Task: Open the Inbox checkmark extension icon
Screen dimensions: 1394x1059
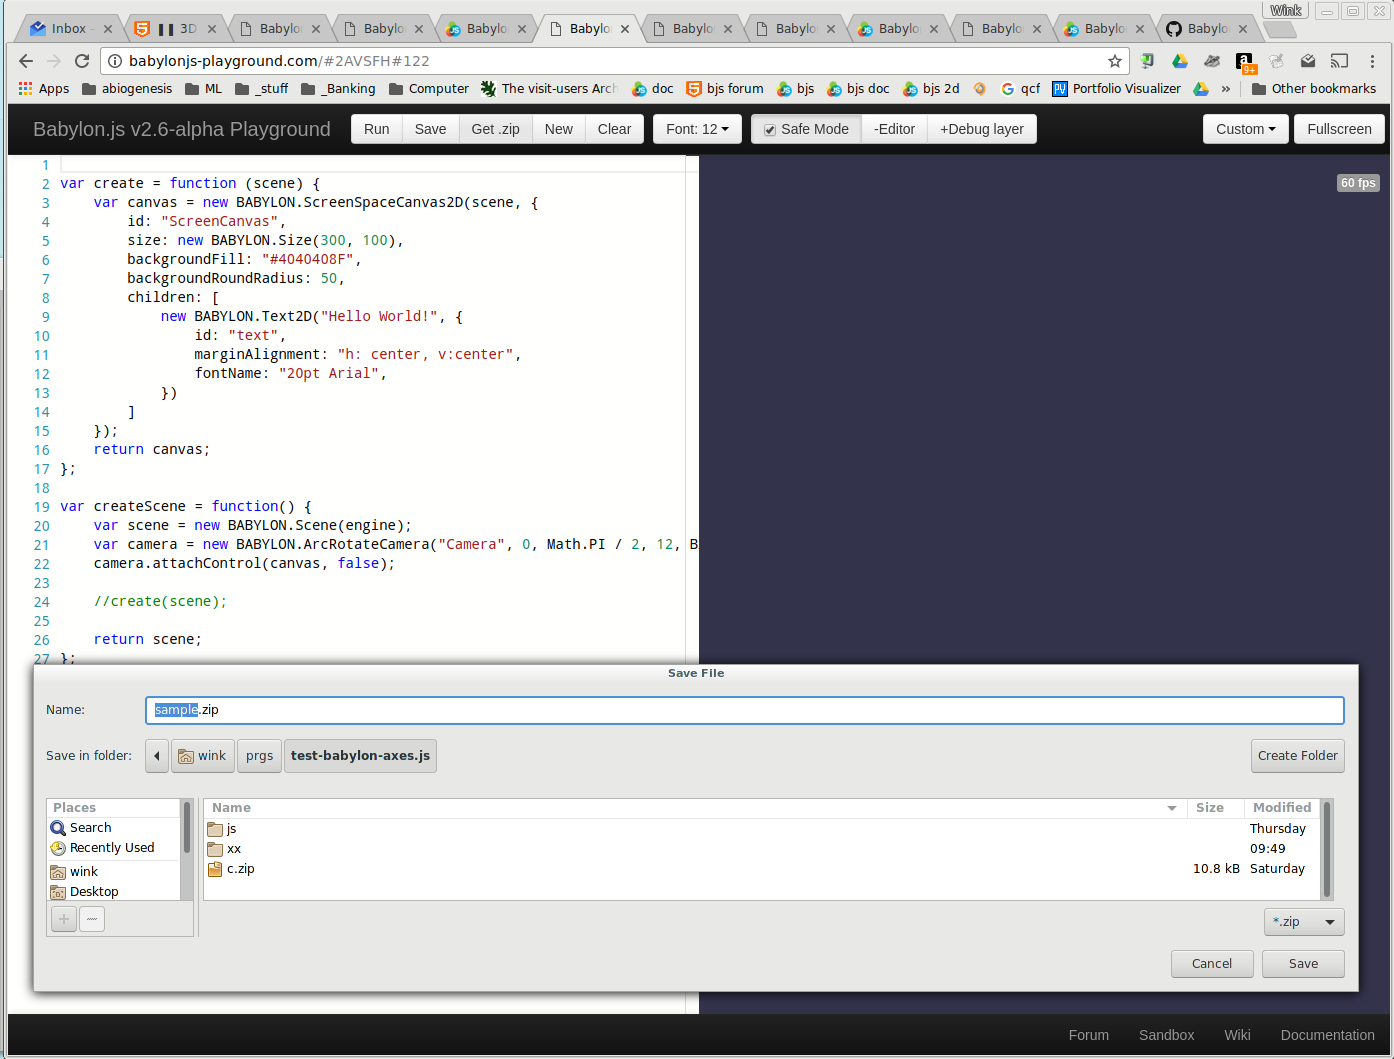Action: [x=1308, y=61]
